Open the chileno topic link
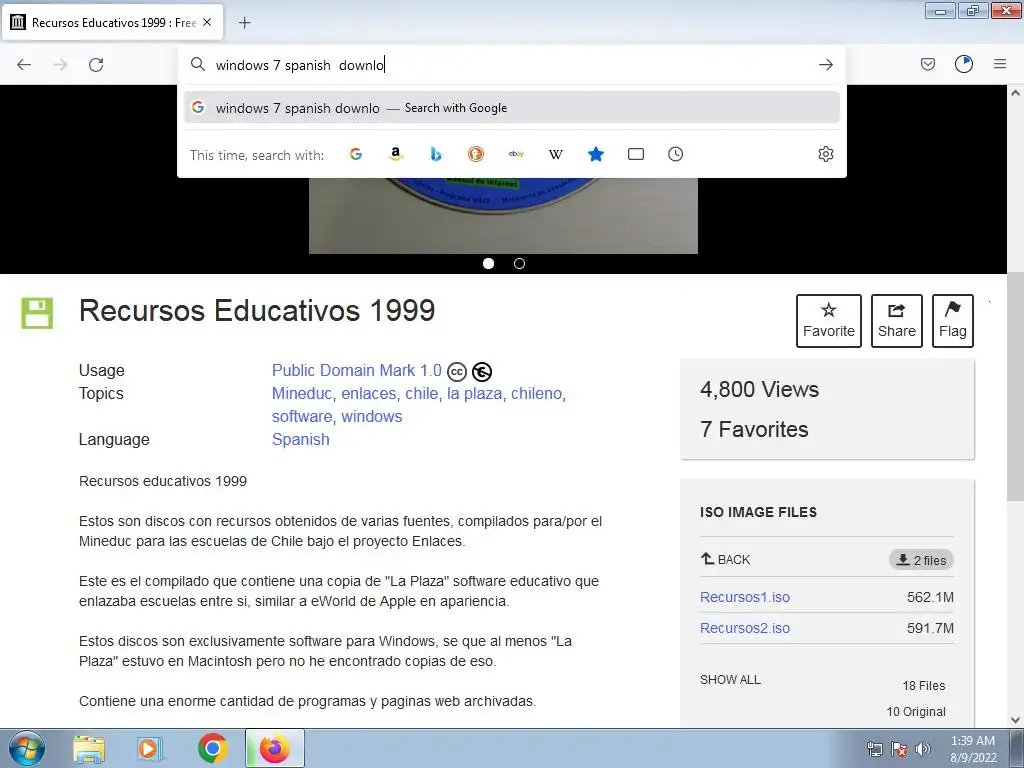 (x=536, y=394)
